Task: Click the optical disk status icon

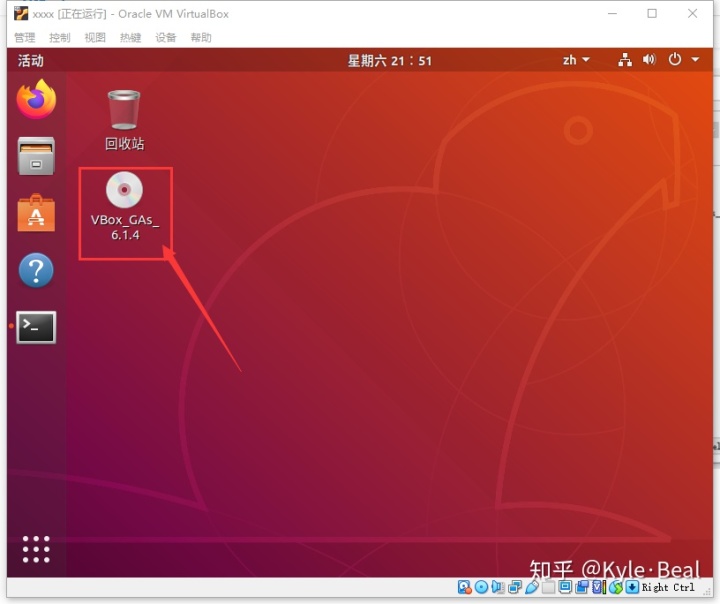Action: point(481,587)
